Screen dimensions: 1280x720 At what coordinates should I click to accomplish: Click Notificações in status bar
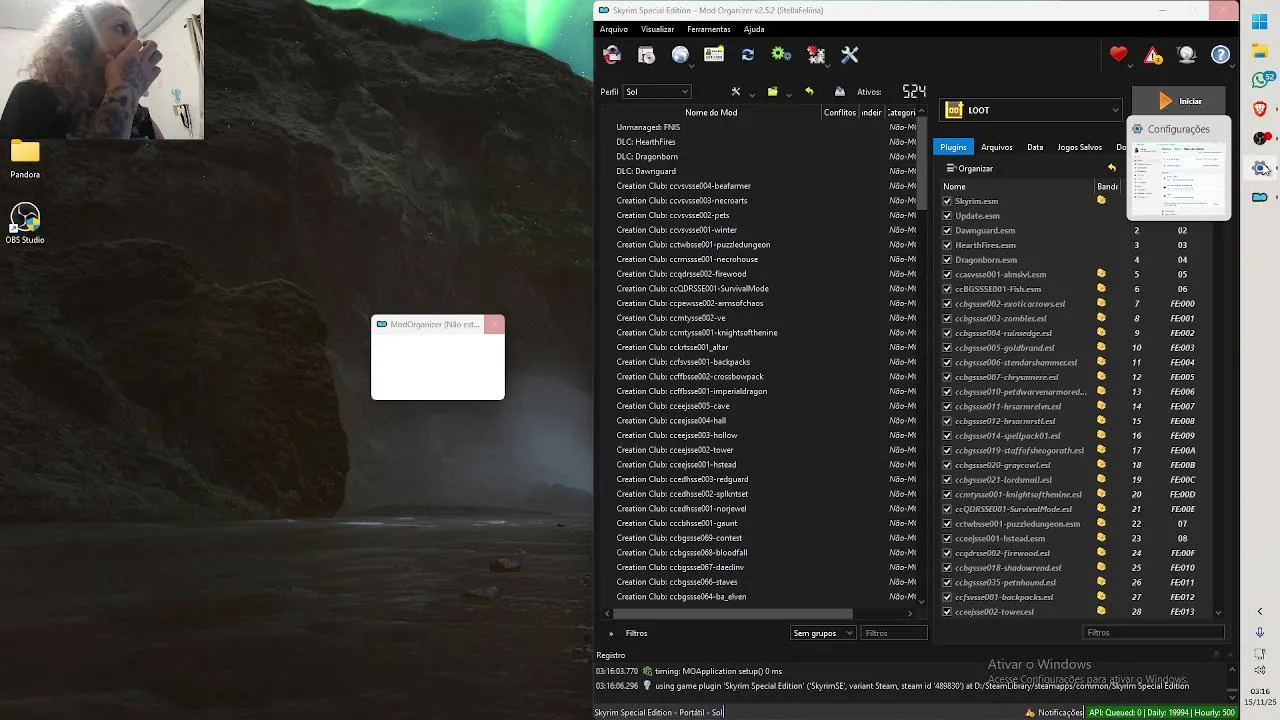tap(1053, 712)
